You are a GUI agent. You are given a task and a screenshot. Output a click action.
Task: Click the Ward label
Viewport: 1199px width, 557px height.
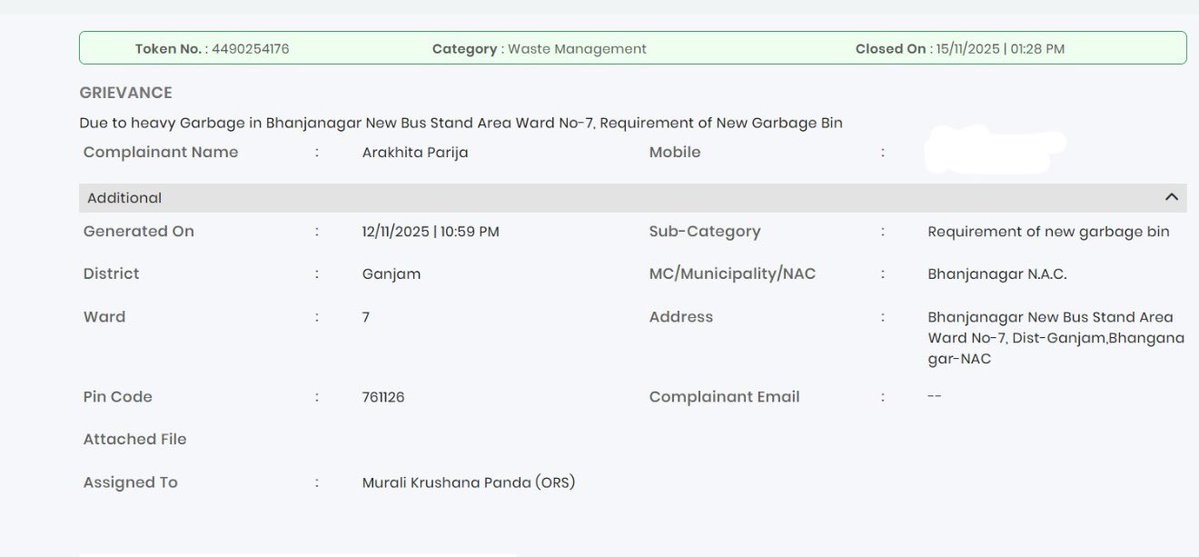[x=104, y=317]
